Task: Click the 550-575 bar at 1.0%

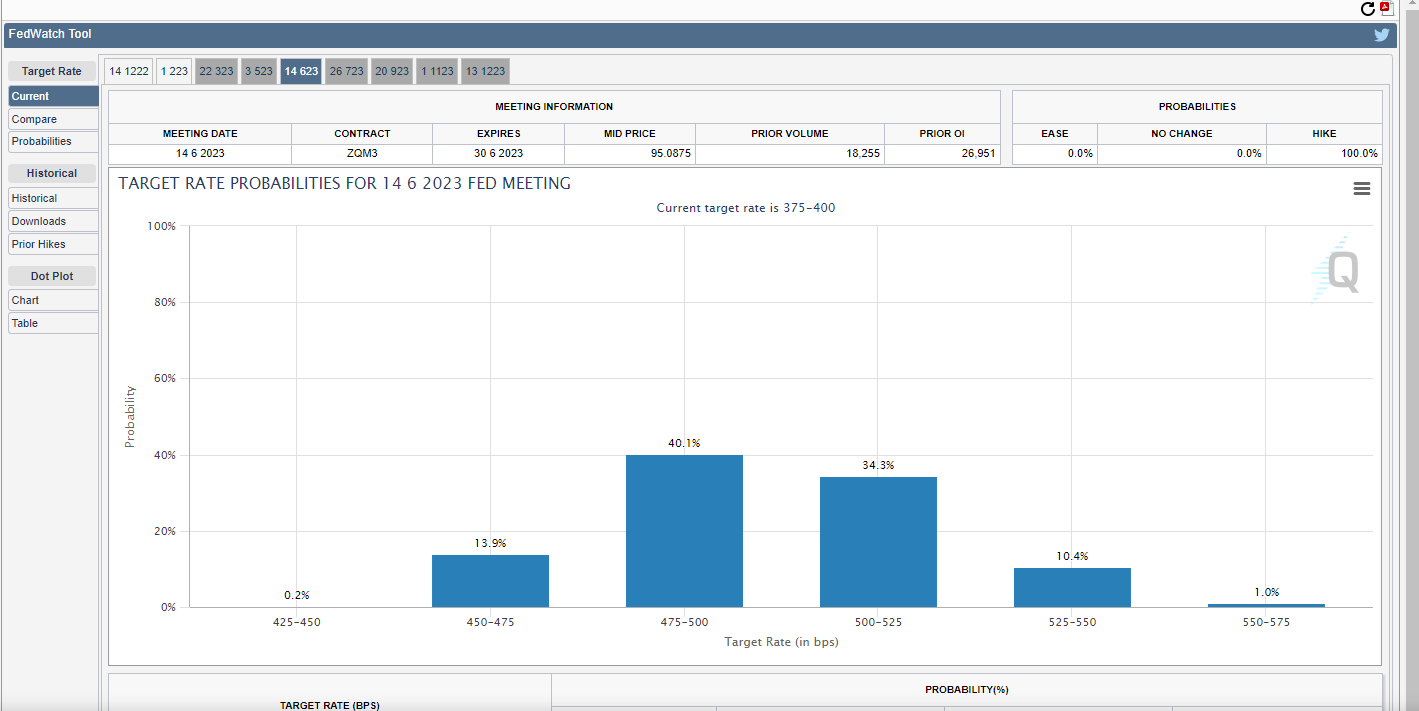Action: point(1266,605)
